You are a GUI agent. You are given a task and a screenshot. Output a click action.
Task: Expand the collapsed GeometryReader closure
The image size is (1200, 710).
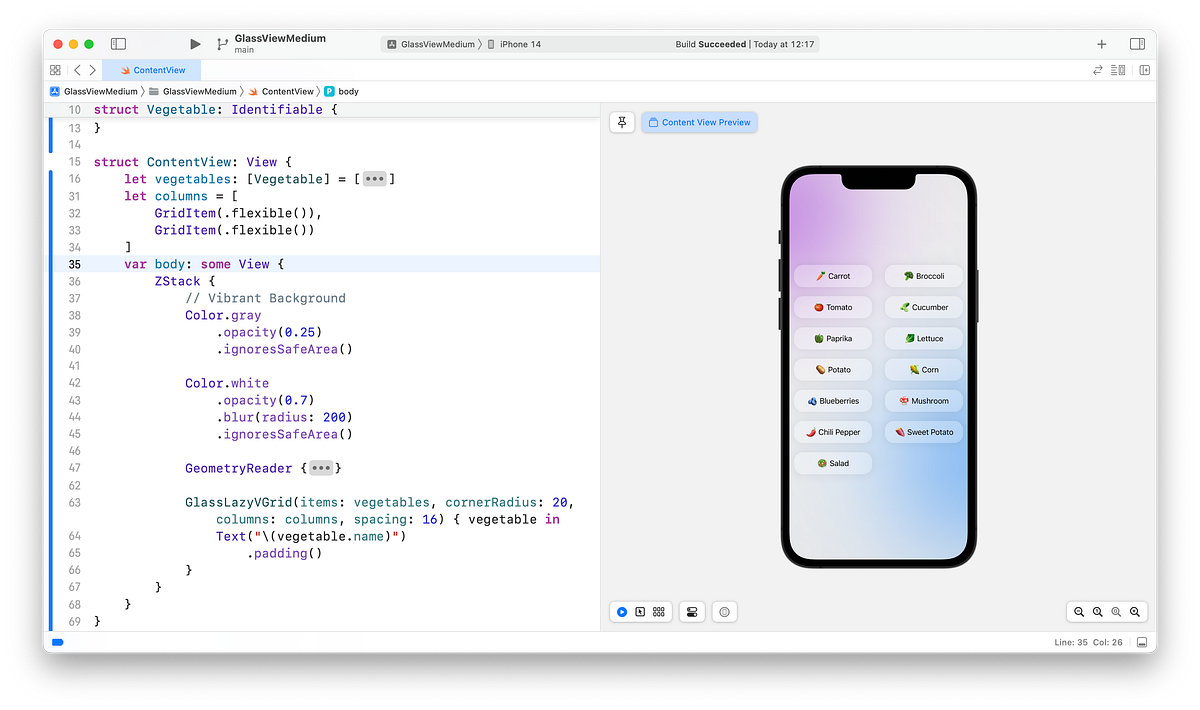tap(321, 467)
